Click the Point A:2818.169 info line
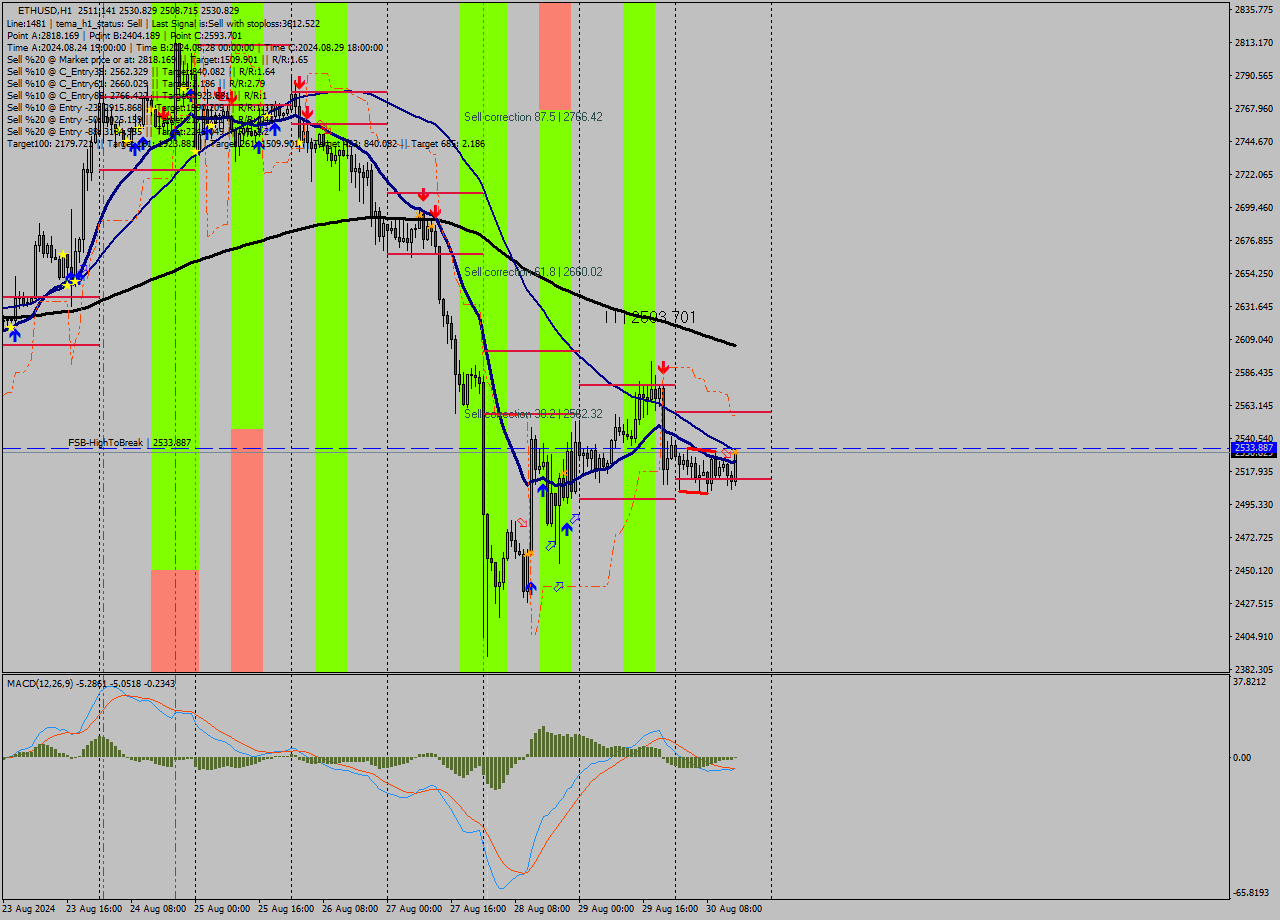 tap(125, 35)
